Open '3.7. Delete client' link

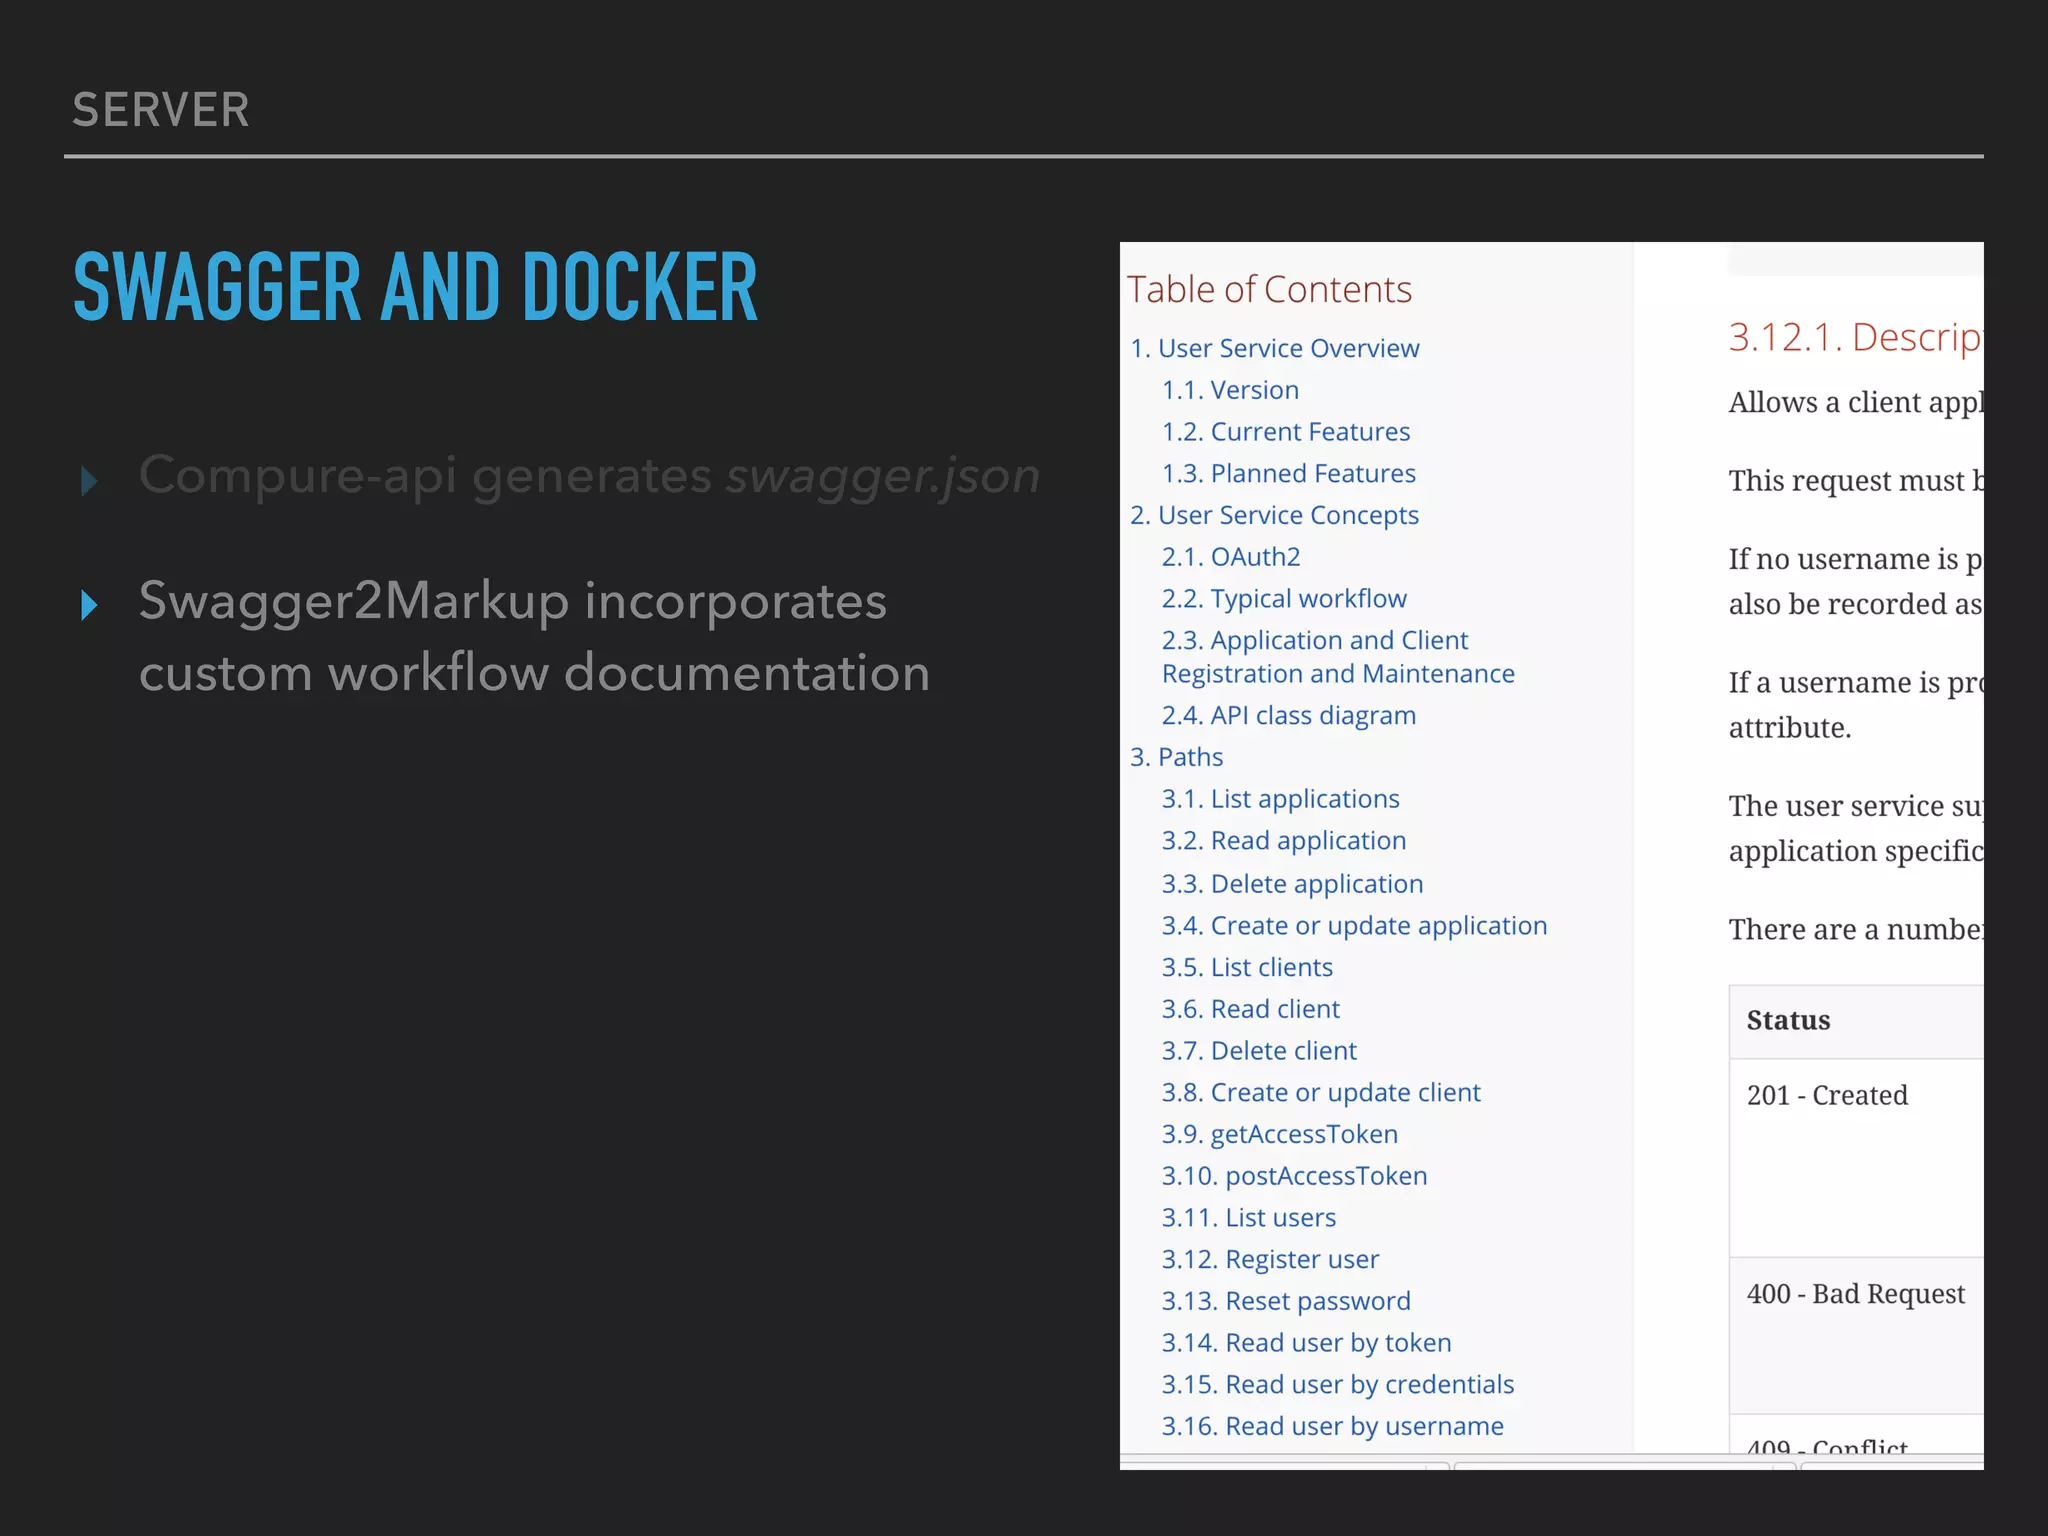[1259, 1051]
